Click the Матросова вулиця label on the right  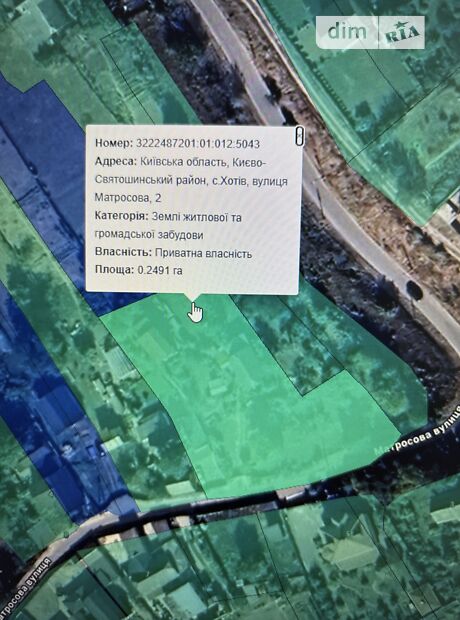(x=417, y=430)
